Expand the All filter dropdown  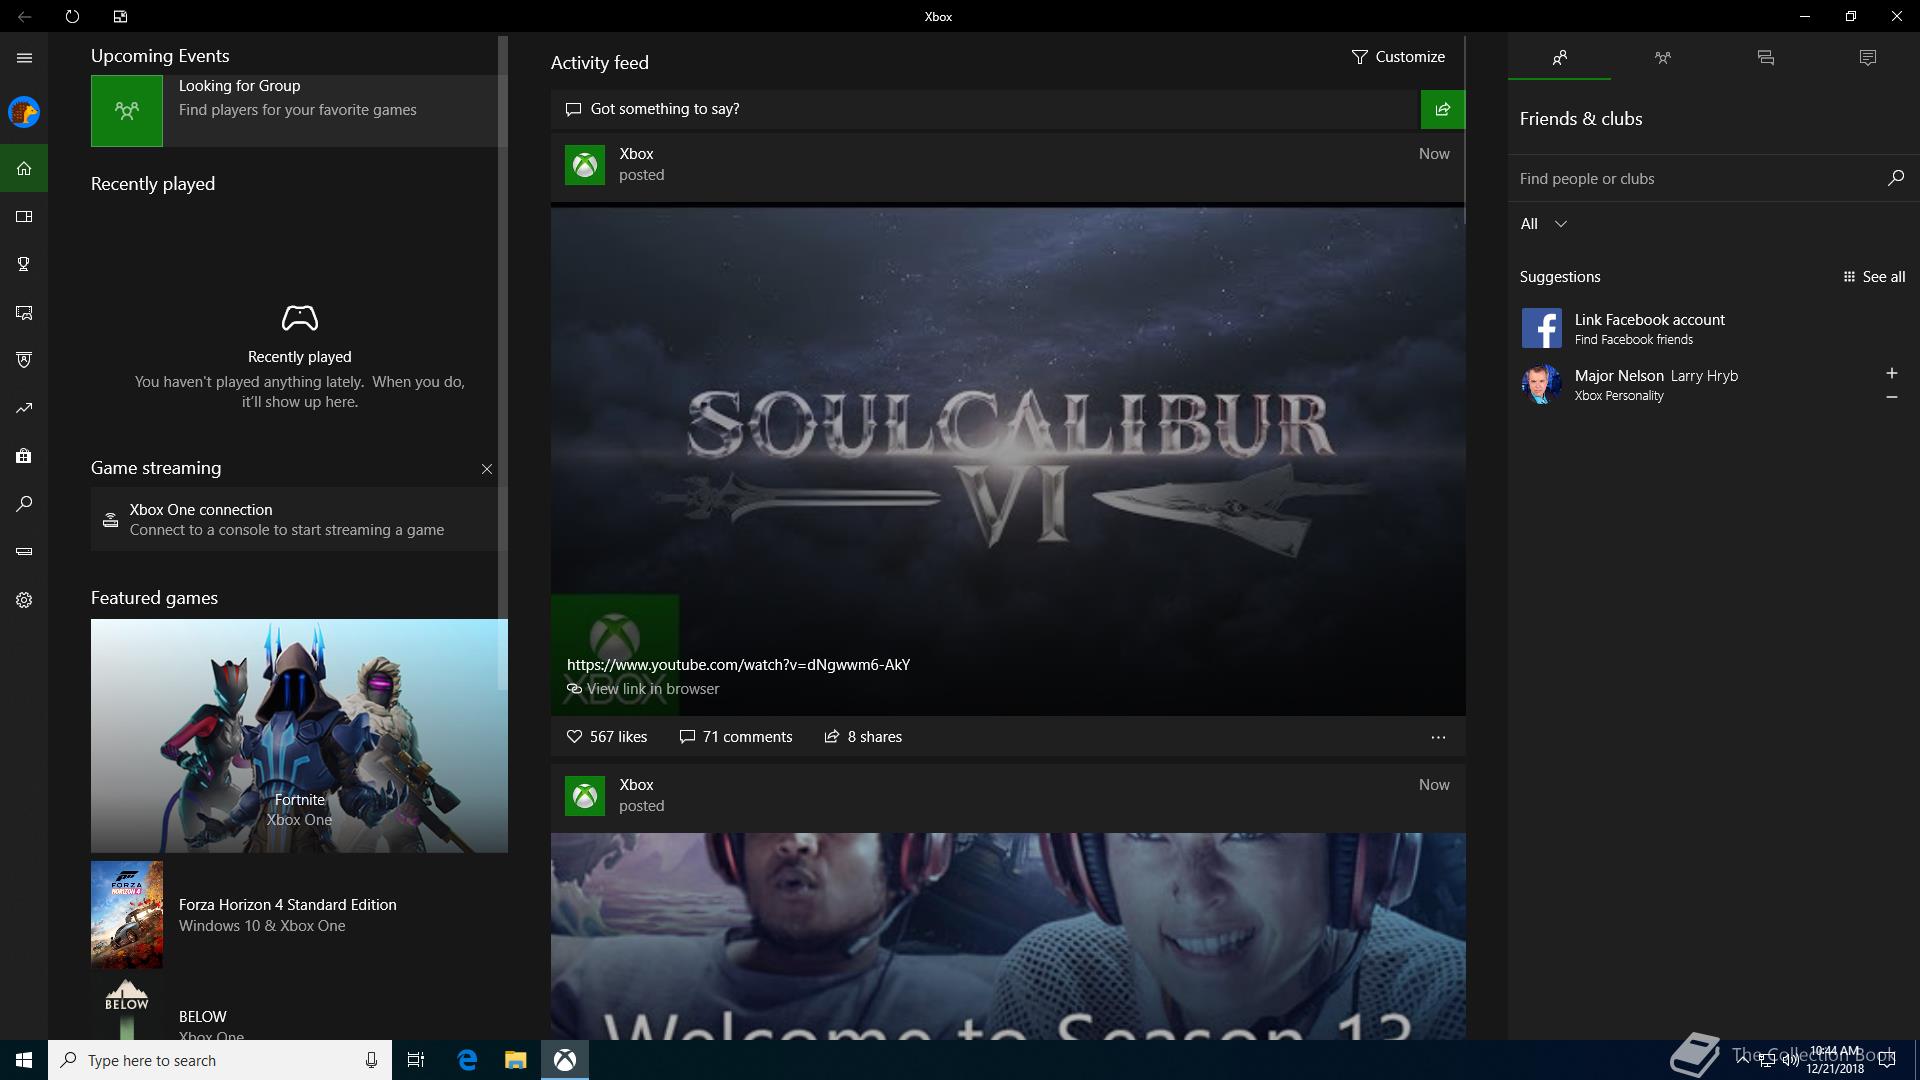click(x=1543, y=224)
